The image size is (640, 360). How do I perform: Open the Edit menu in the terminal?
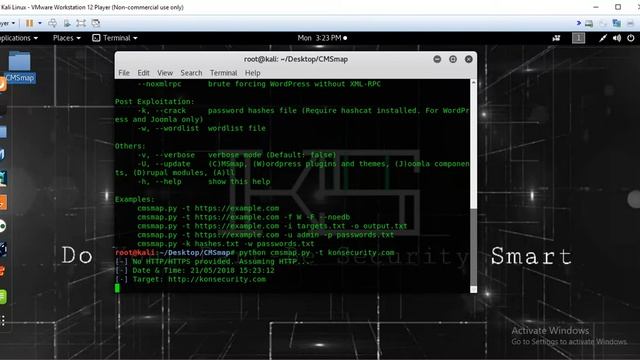pyautogui.click(x=143, y=73)
